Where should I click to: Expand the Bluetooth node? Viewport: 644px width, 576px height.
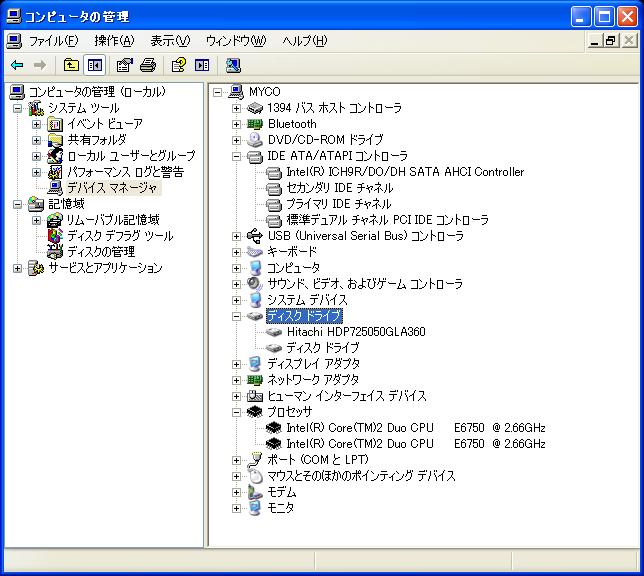(236, 124)
